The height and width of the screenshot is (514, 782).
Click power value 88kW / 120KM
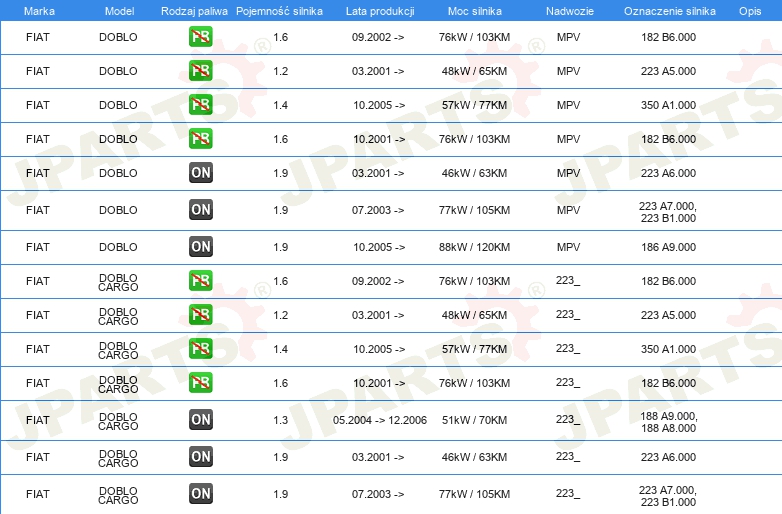click(x=474, y=247)
